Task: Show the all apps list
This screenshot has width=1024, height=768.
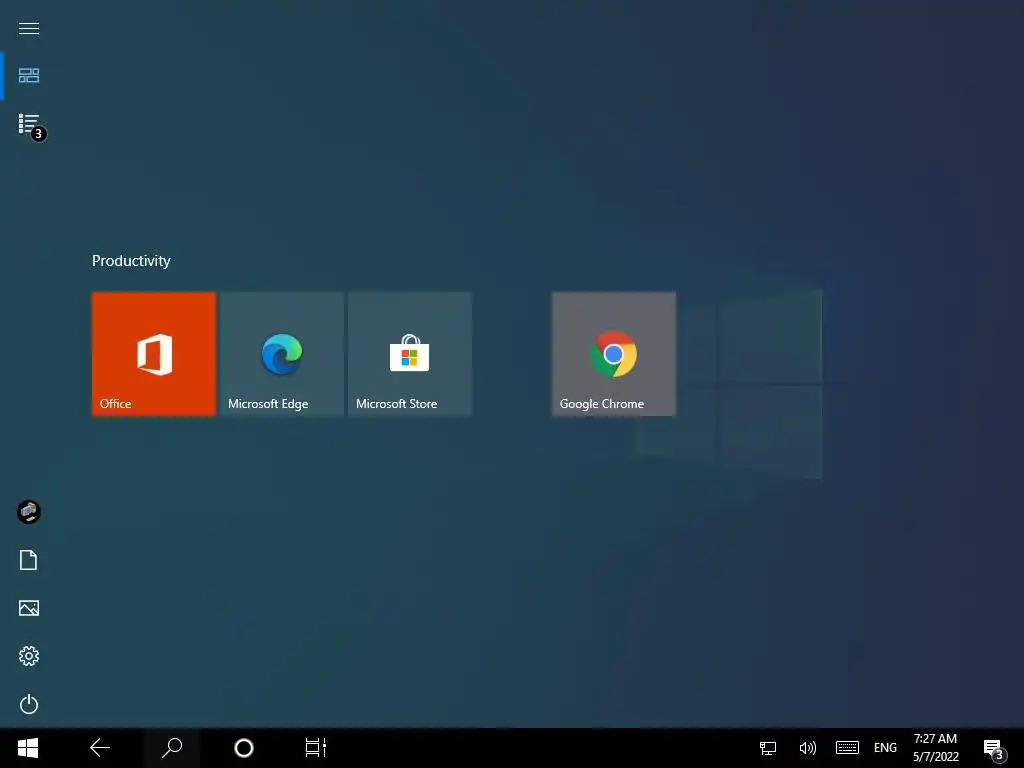Action: pyautogui.click(x=29, y=124)
